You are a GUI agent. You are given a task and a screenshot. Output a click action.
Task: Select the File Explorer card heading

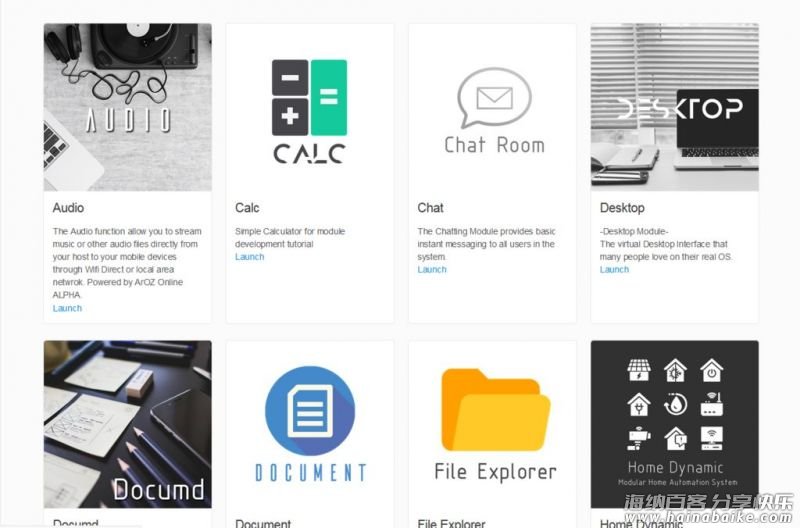[451, 523]
